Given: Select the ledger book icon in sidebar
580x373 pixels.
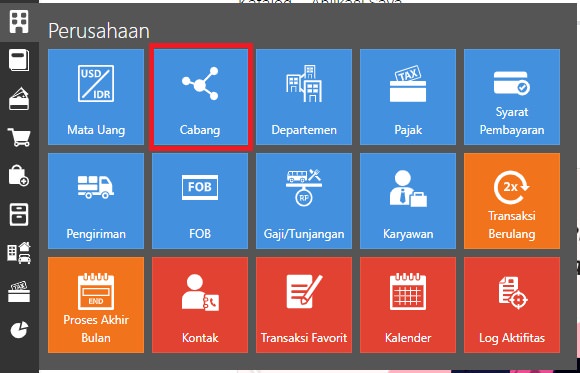Looking at the screenshot, I should [x=19, y=60].
